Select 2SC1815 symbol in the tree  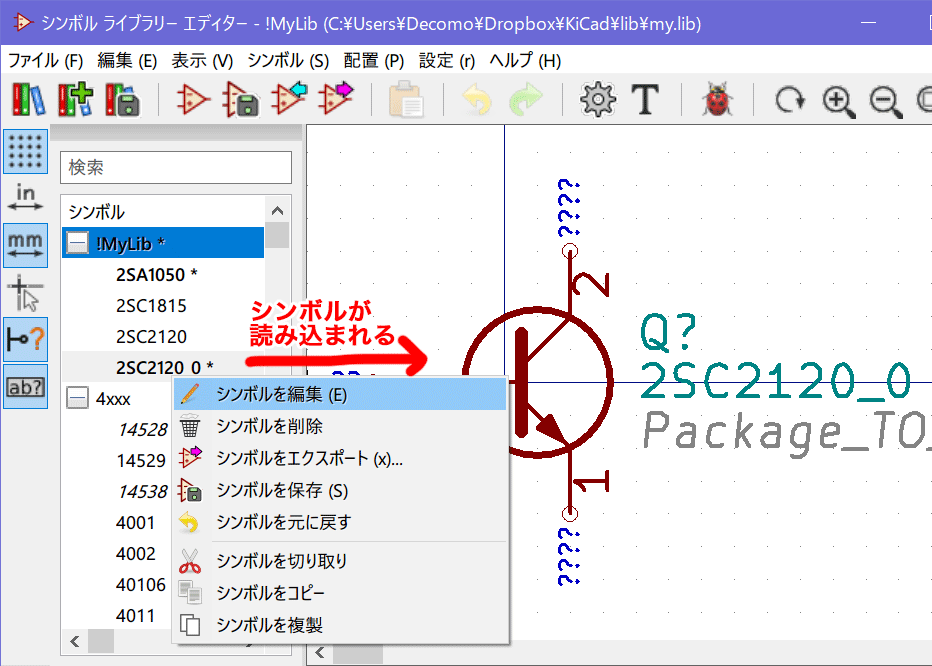click(x=151, y=305)
